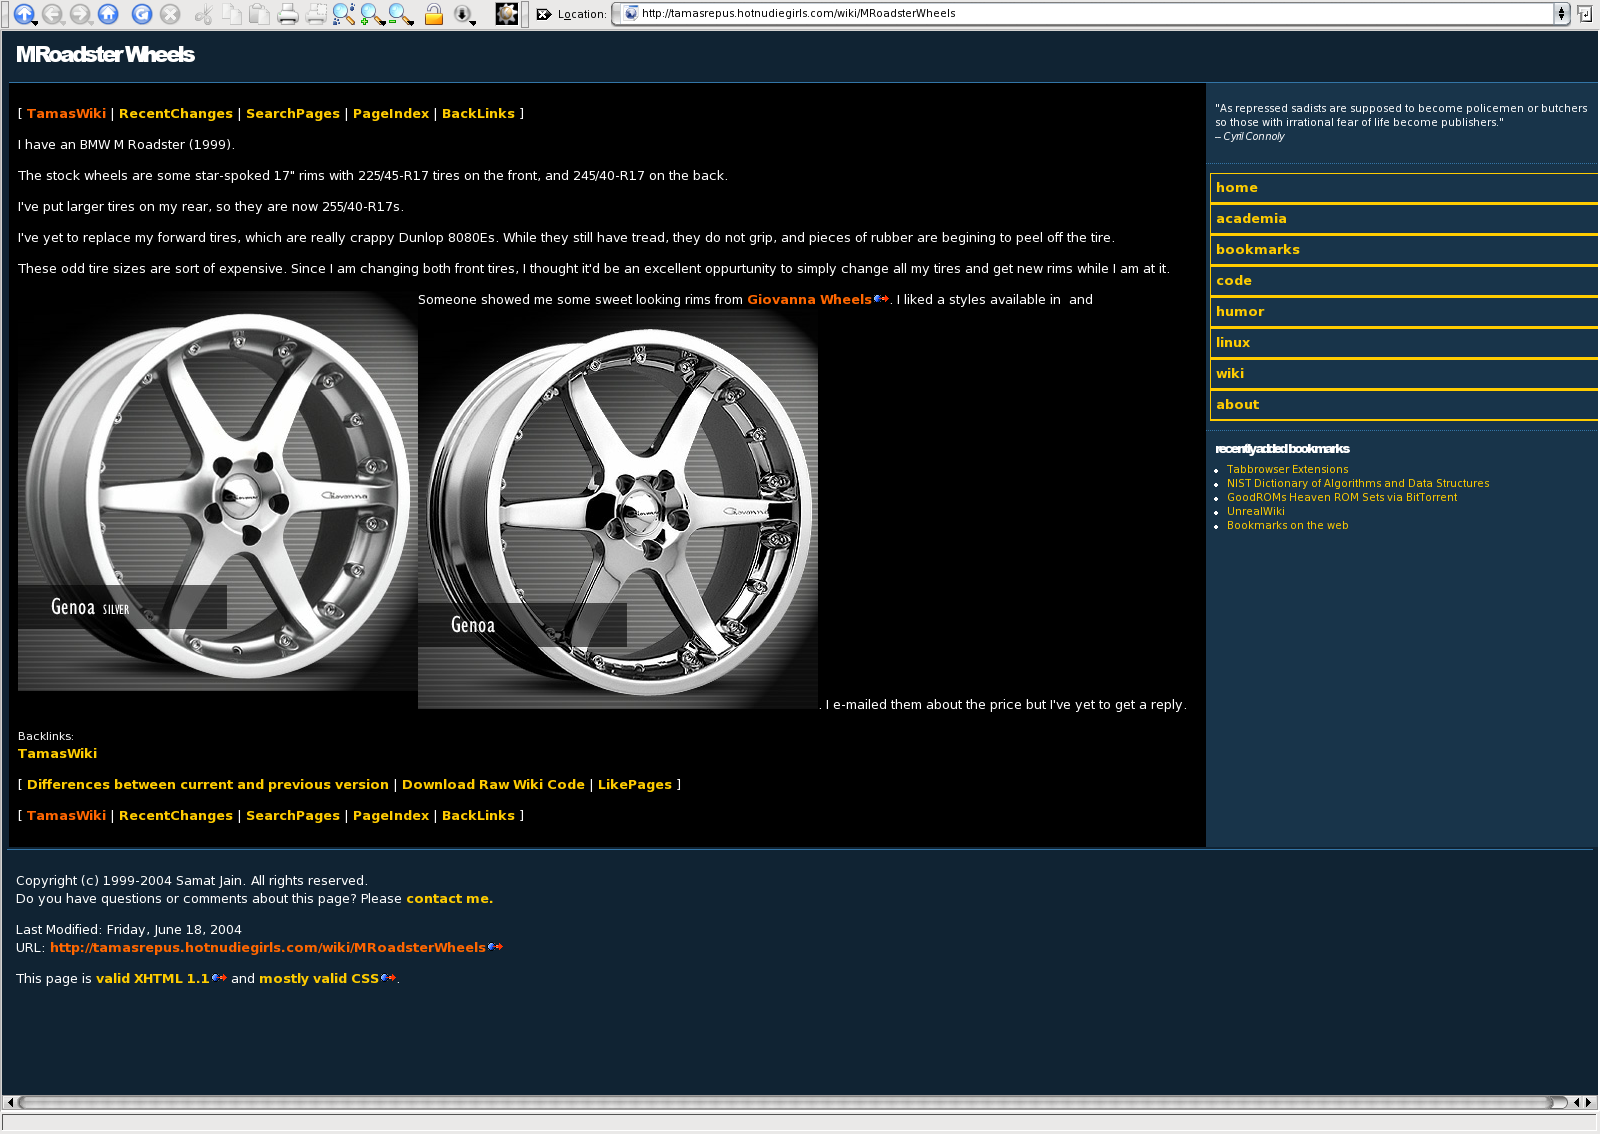Viewport: 1600px width, 1134px height.
Task: Open the download arrow toolbar menu
Action: click(464, 14)
